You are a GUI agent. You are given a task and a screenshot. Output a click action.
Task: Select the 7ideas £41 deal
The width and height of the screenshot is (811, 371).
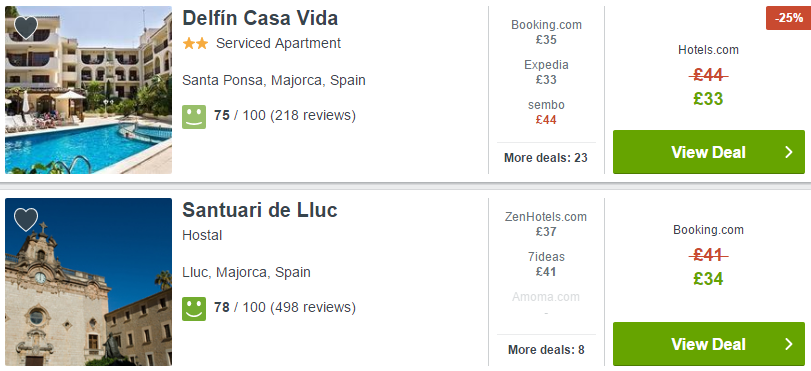tap(546, 264)
